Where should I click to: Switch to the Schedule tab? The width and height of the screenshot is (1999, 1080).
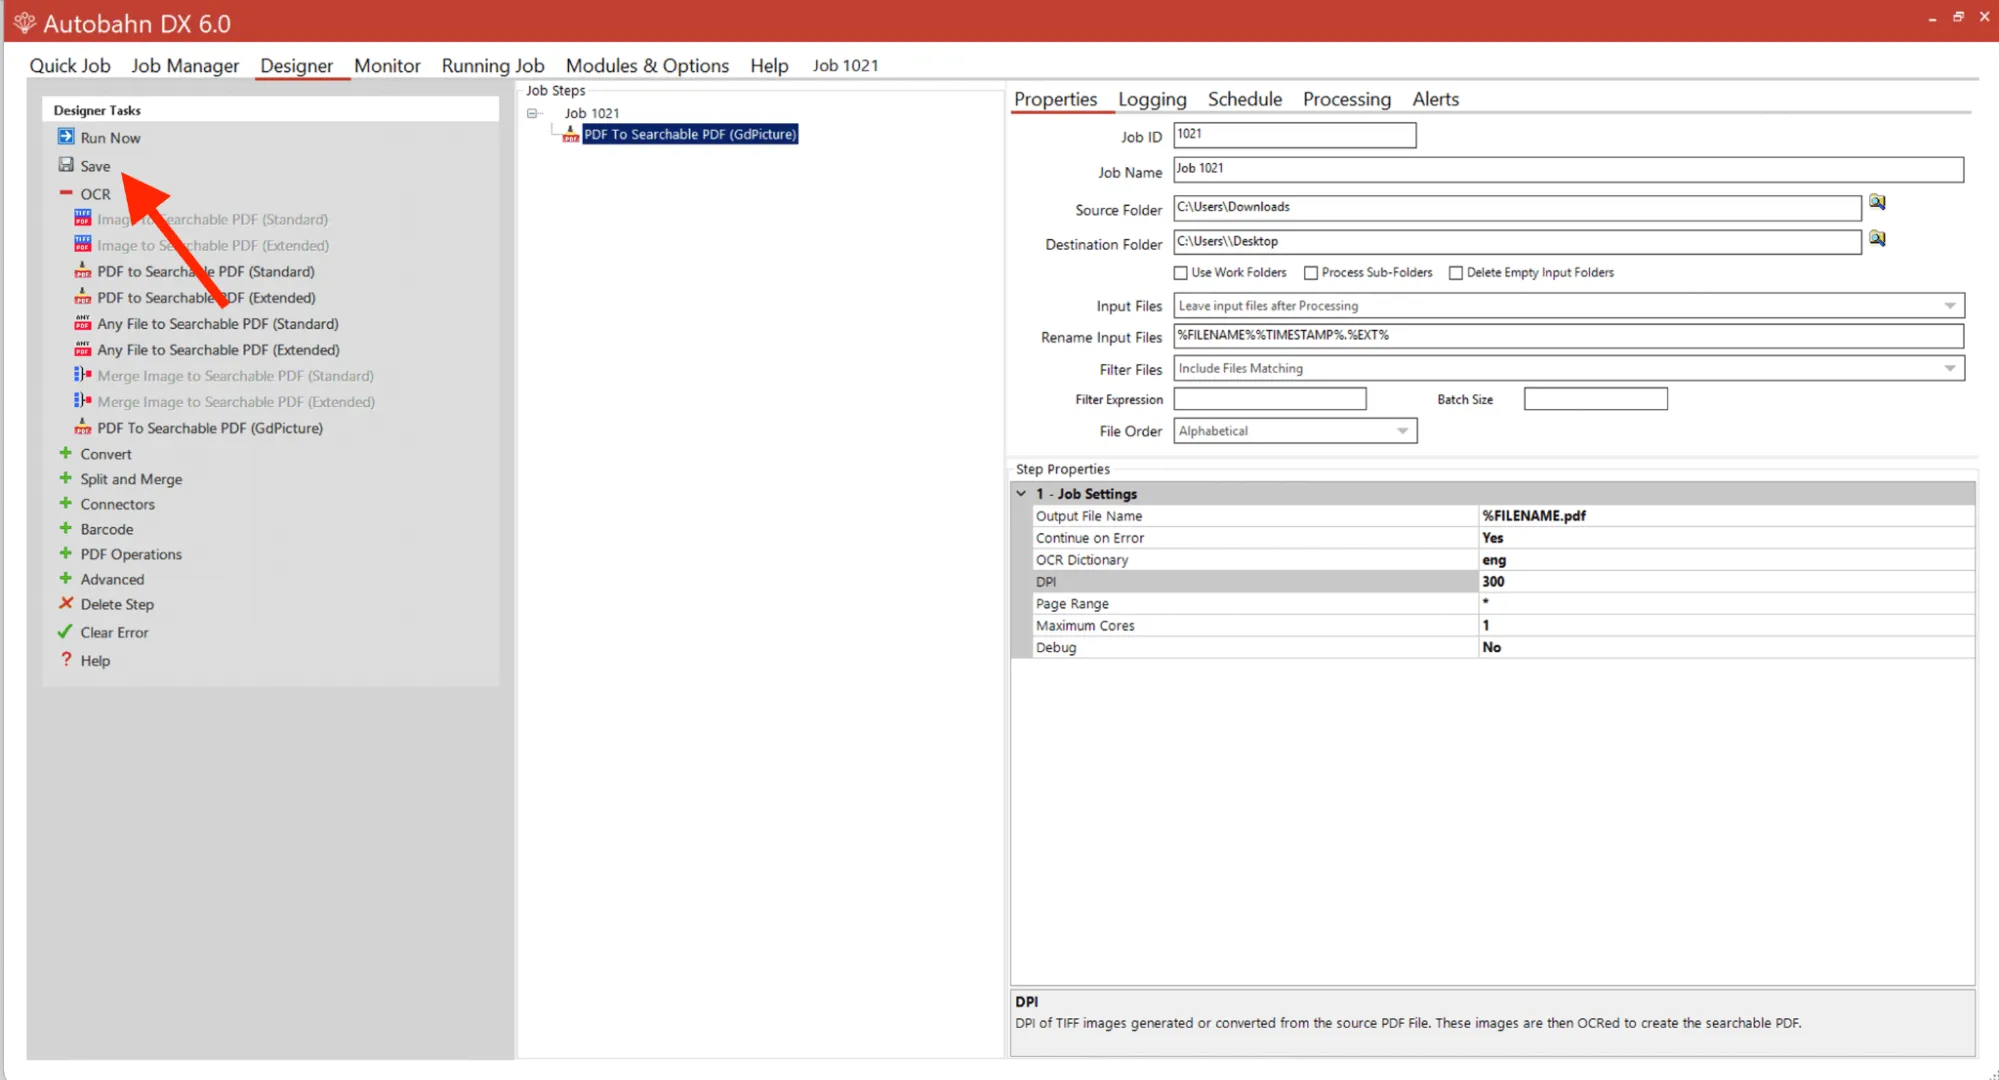click(x=1244, y=99)
